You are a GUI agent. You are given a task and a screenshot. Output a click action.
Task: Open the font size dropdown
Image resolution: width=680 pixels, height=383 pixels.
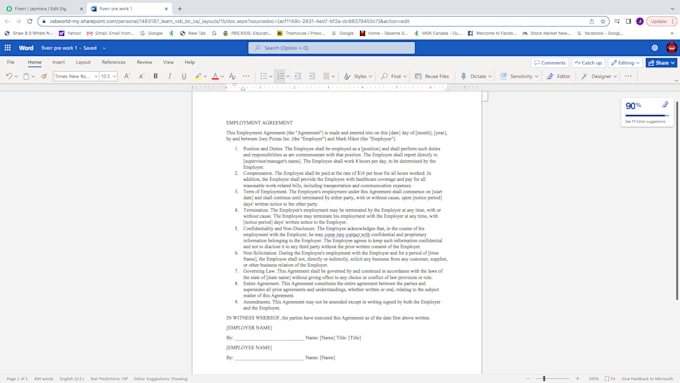[108, 76]
